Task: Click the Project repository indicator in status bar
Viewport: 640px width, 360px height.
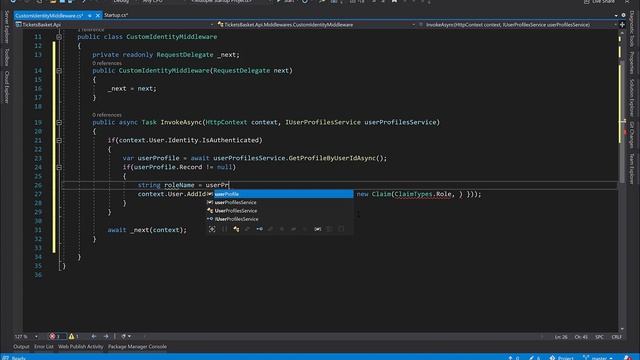Action: point(561,358)
